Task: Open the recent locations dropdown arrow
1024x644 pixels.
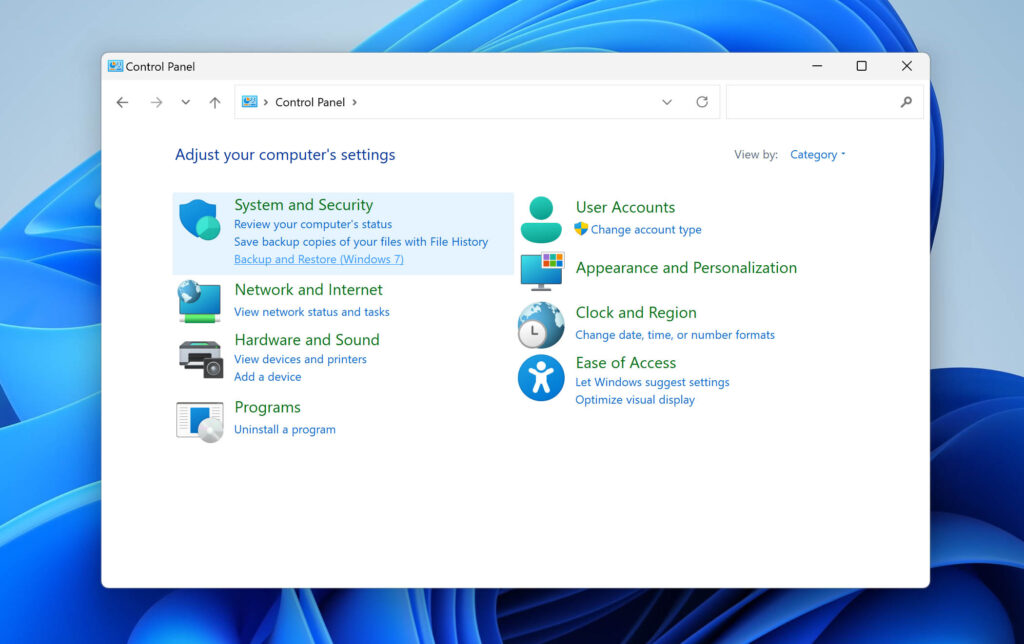Action: (x=185, y=103)
